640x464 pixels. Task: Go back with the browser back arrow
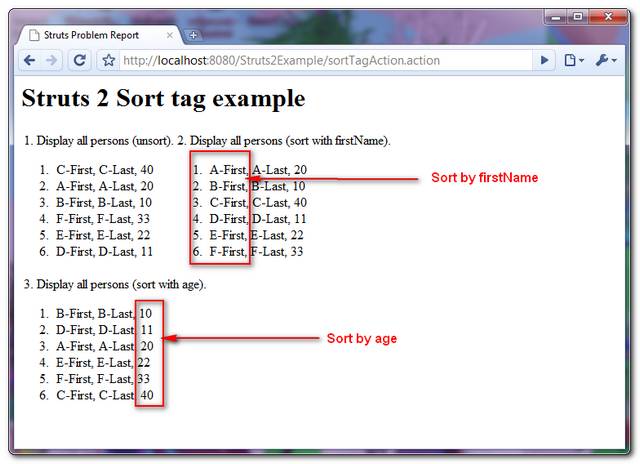pyautogui.click(x=29, y=60)
